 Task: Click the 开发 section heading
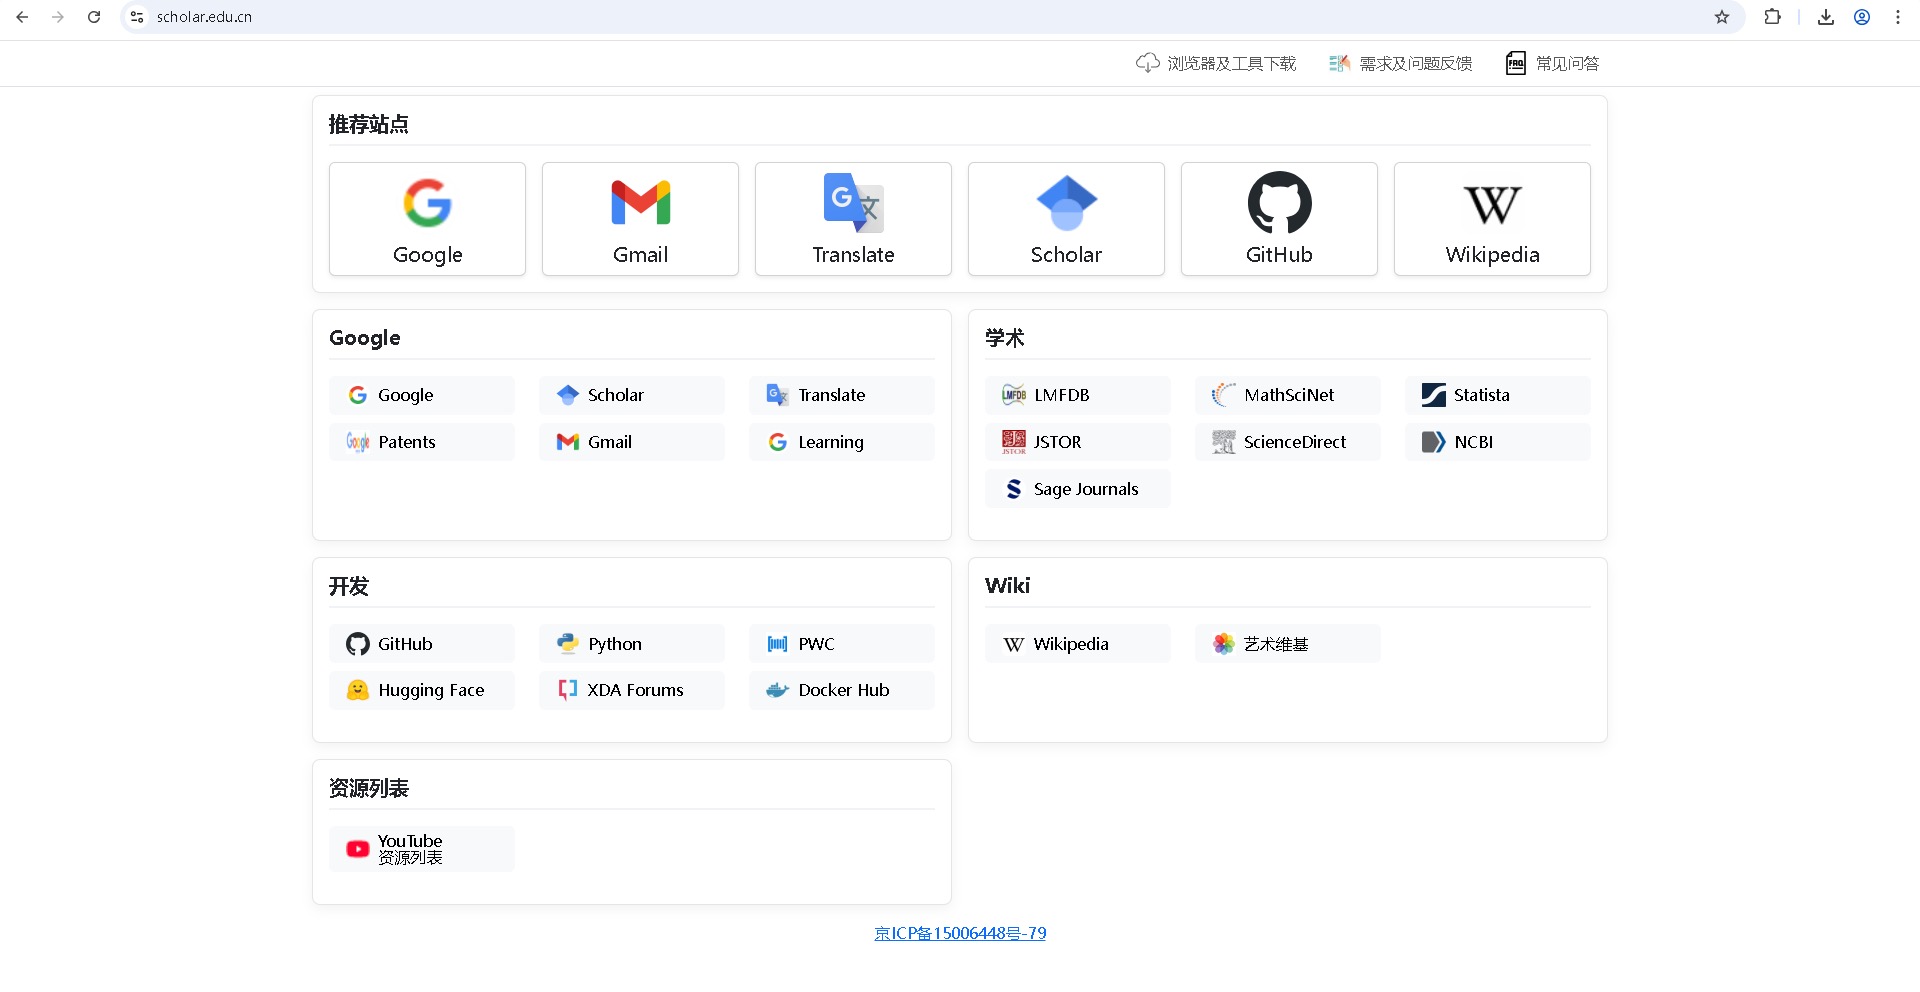pyautogui.click(x=349, y=586)
